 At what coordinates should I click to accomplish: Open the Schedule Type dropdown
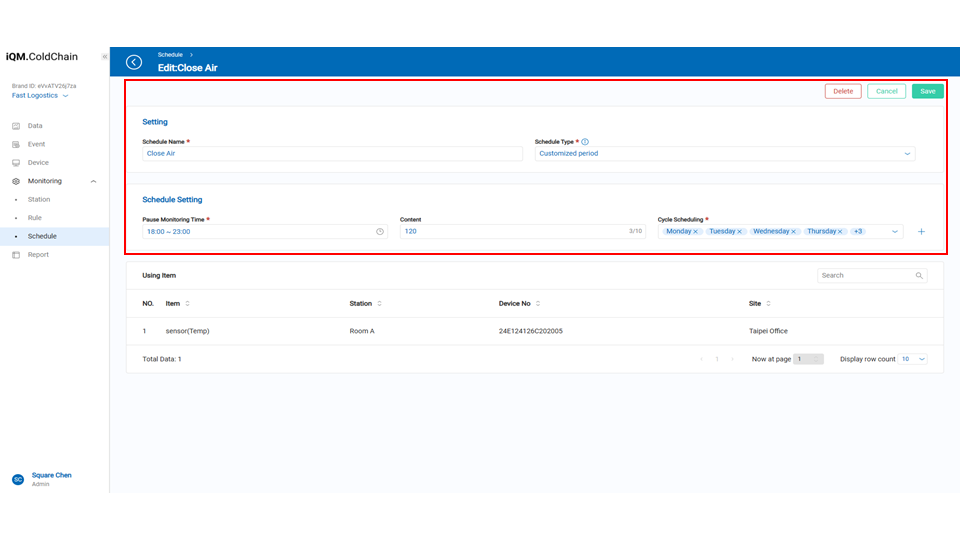pyautogui.click(x=725, y=154)
